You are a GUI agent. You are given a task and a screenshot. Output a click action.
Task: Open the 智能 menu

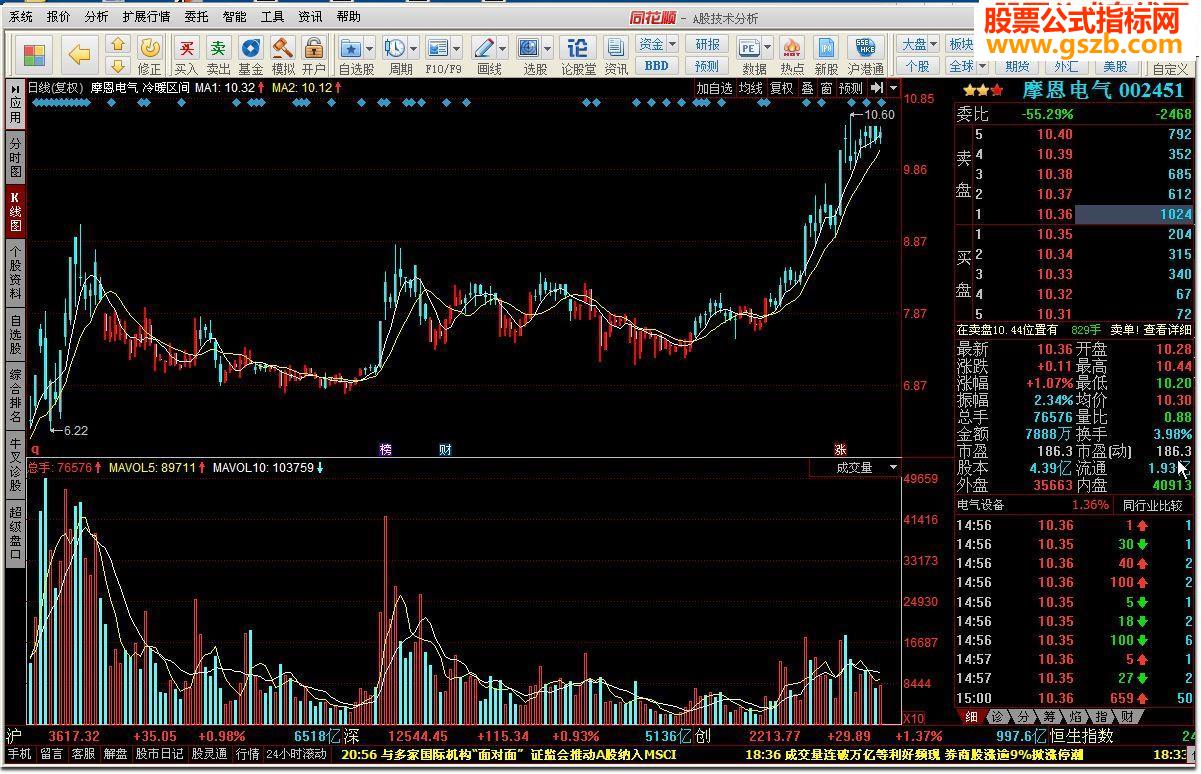pos(235,17)
